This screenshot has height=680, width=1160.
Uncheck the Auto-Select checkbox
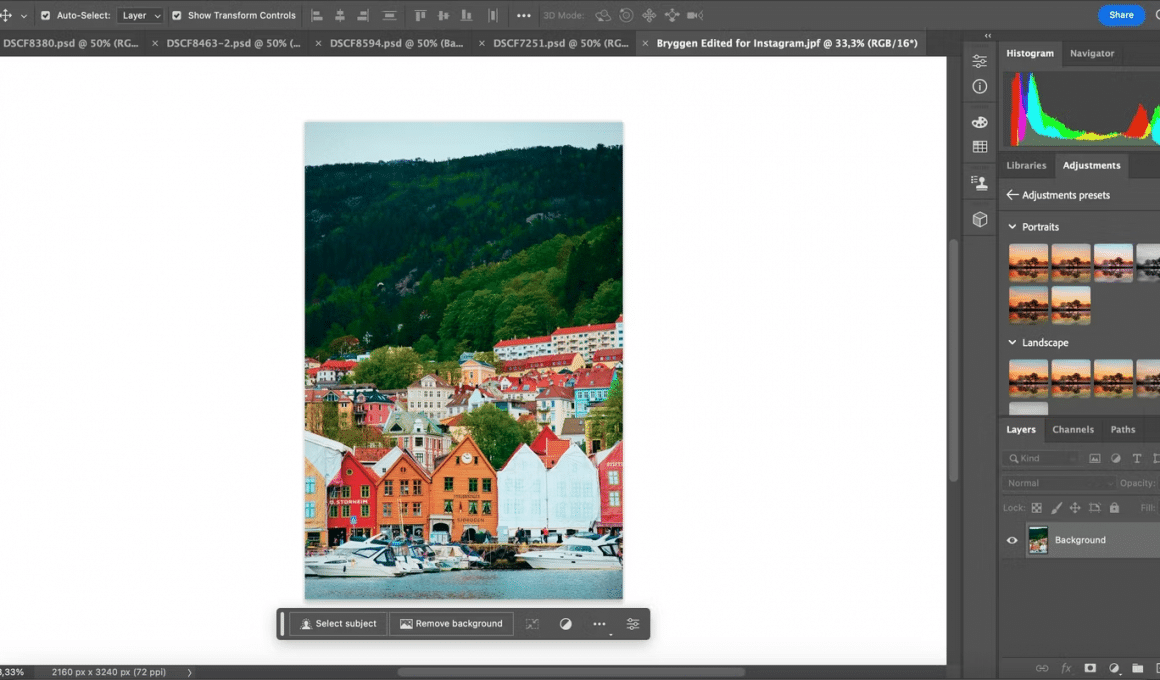point(45,16)
